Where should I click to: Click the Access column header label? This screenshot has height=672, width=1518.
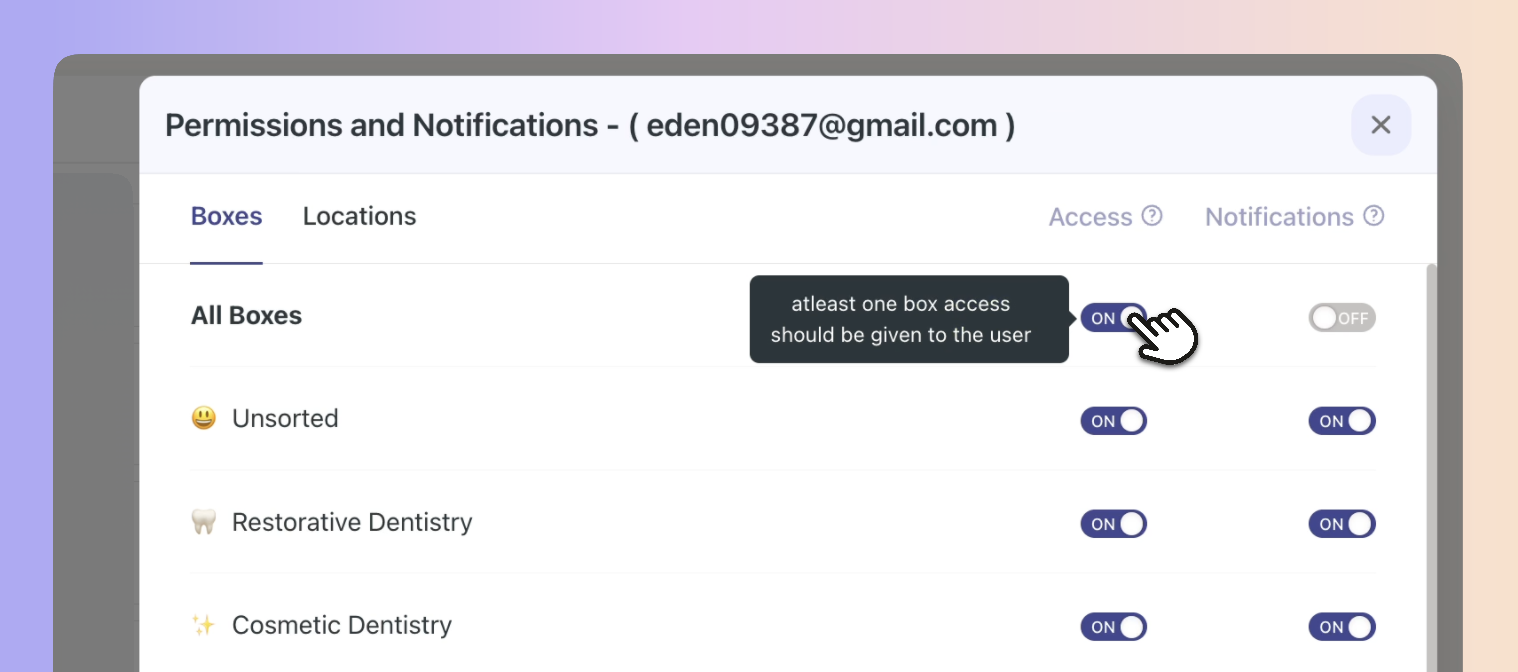pos(1090,217)
